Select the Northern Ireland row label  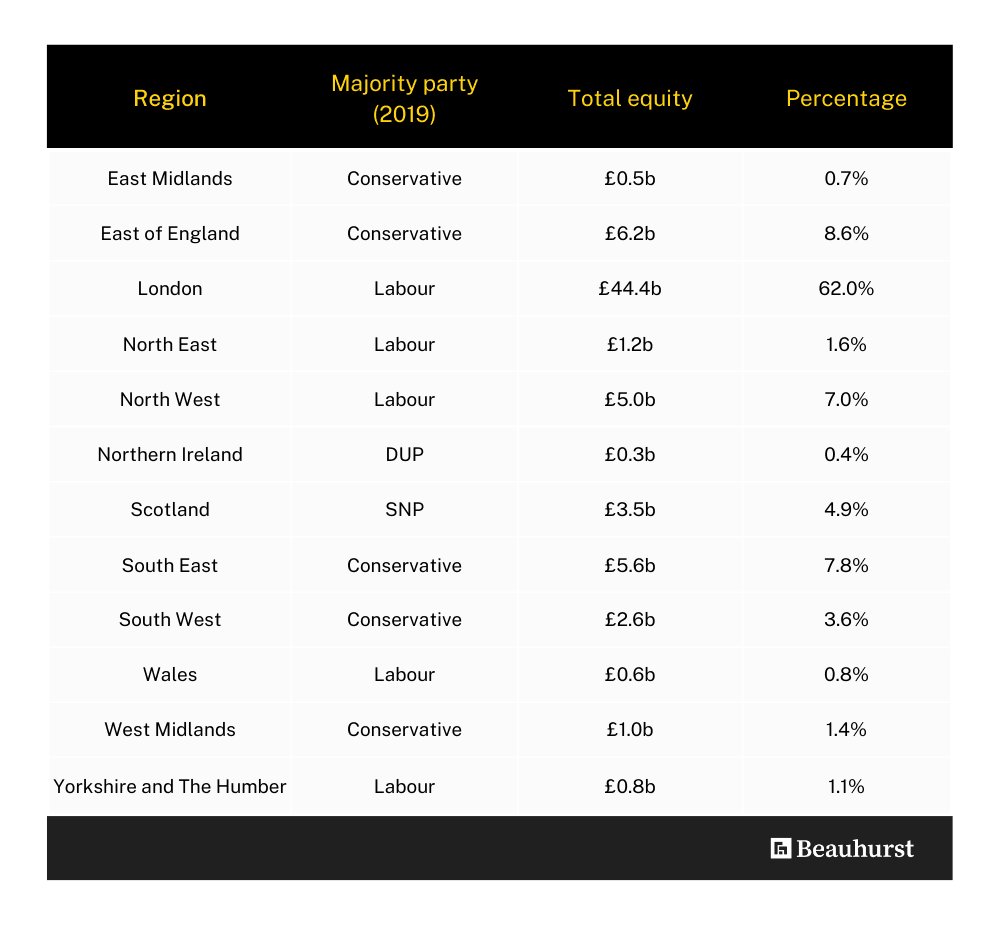[x=170, y=454]
